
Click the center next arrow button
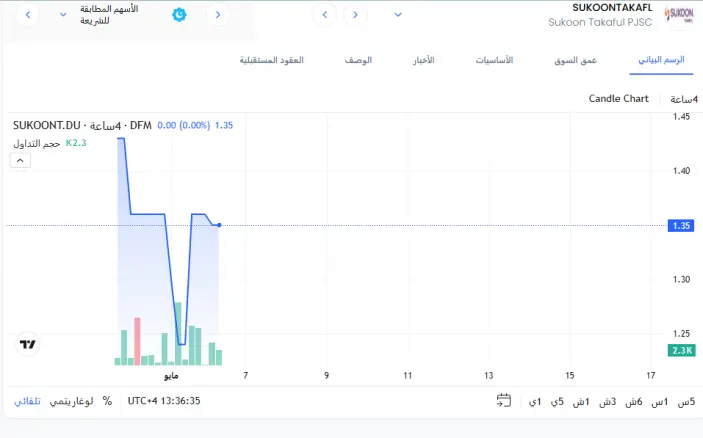pyautogui.click(x=355, y=15)
